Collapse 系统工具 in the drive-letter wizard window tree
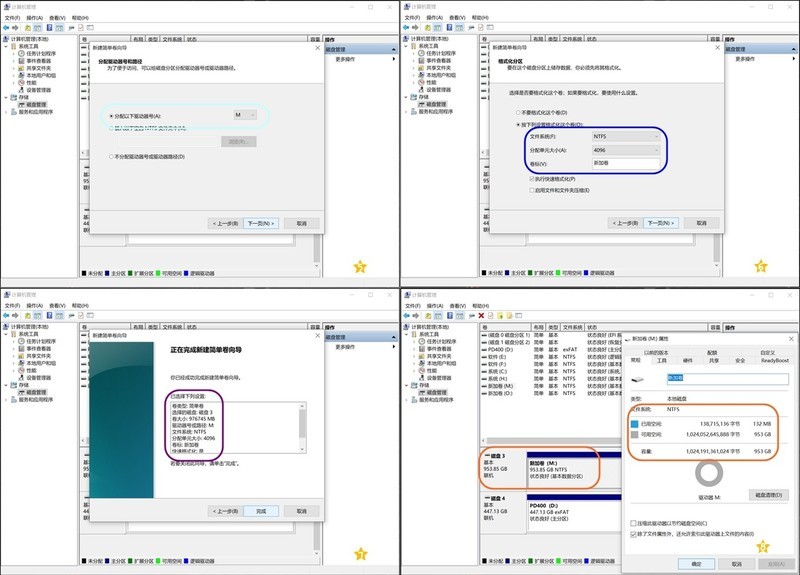Image resolution: width=800 pixels, height=575 pixels. pyautogui.click(x=6, y=46)
